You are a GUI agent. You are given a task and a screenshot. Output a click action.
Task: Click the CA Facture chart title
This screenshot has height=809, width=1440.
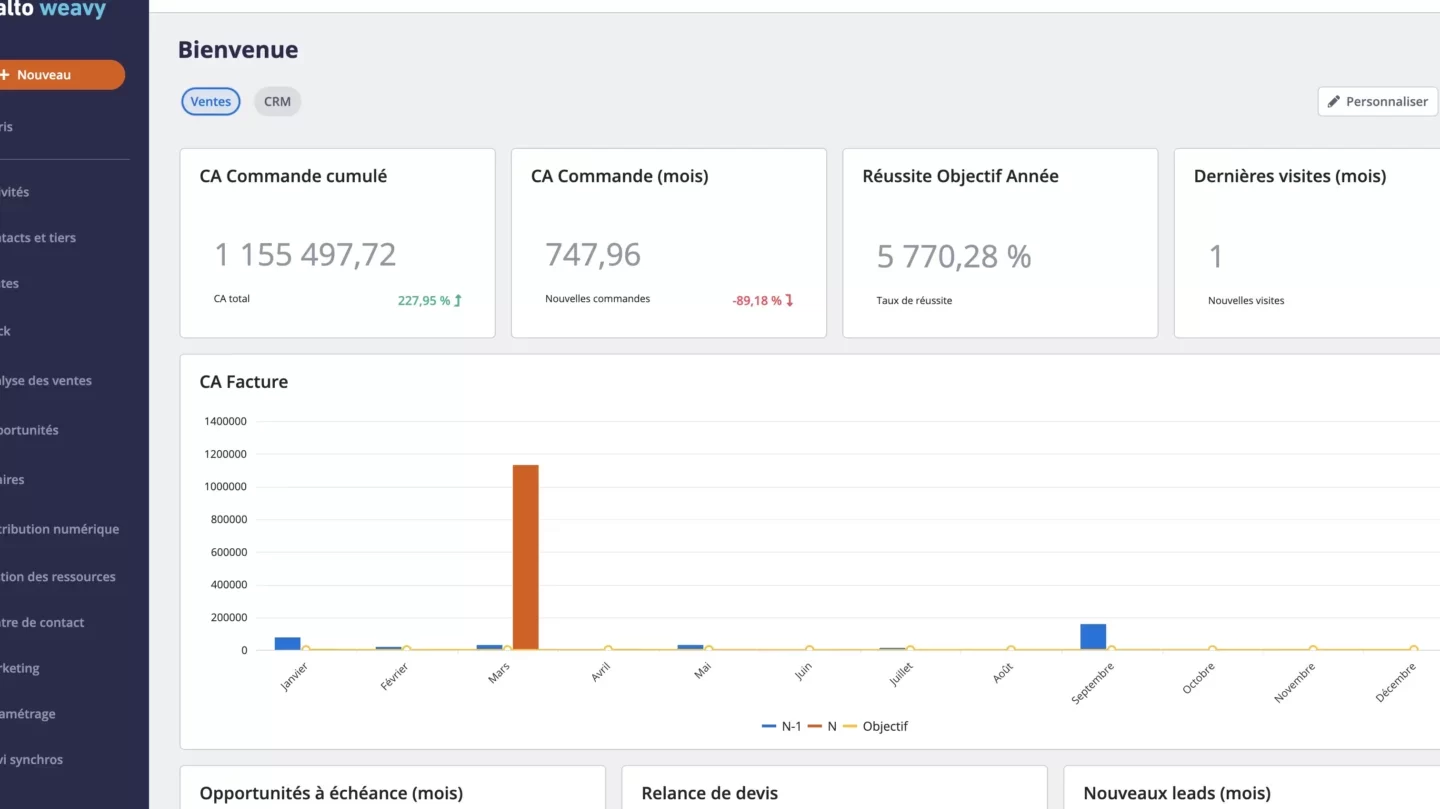[244, 382]
